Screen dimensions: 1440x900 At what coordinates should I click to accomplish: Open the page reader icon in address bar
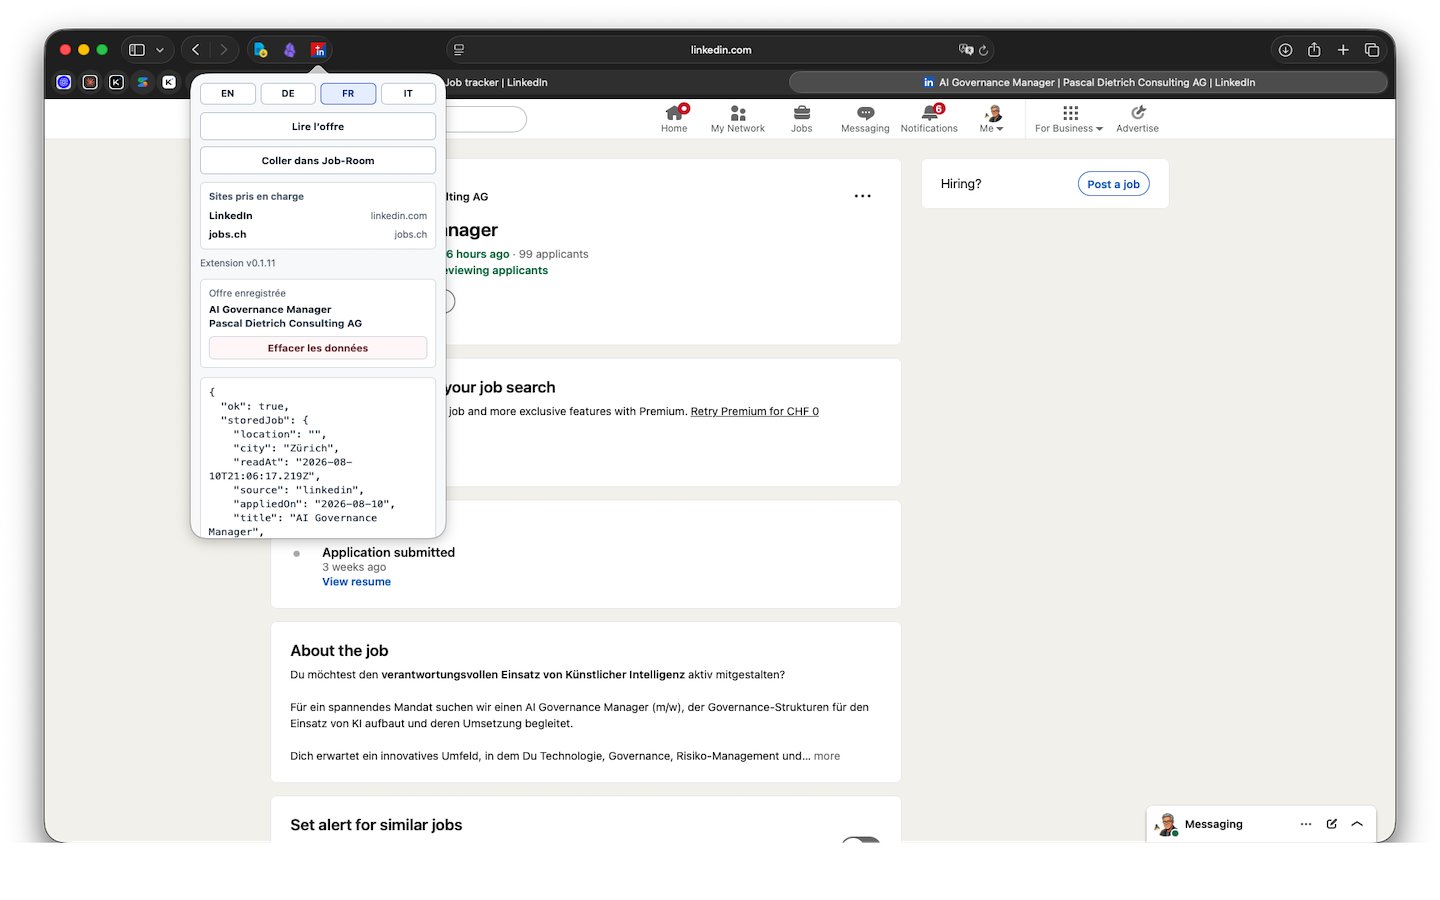click(x=459, y=50)
